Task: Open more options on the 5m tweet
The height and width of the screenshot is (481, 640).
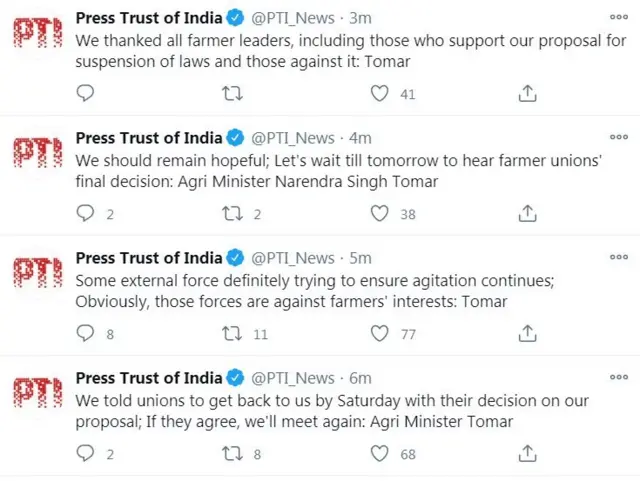Action: [619, 258]
